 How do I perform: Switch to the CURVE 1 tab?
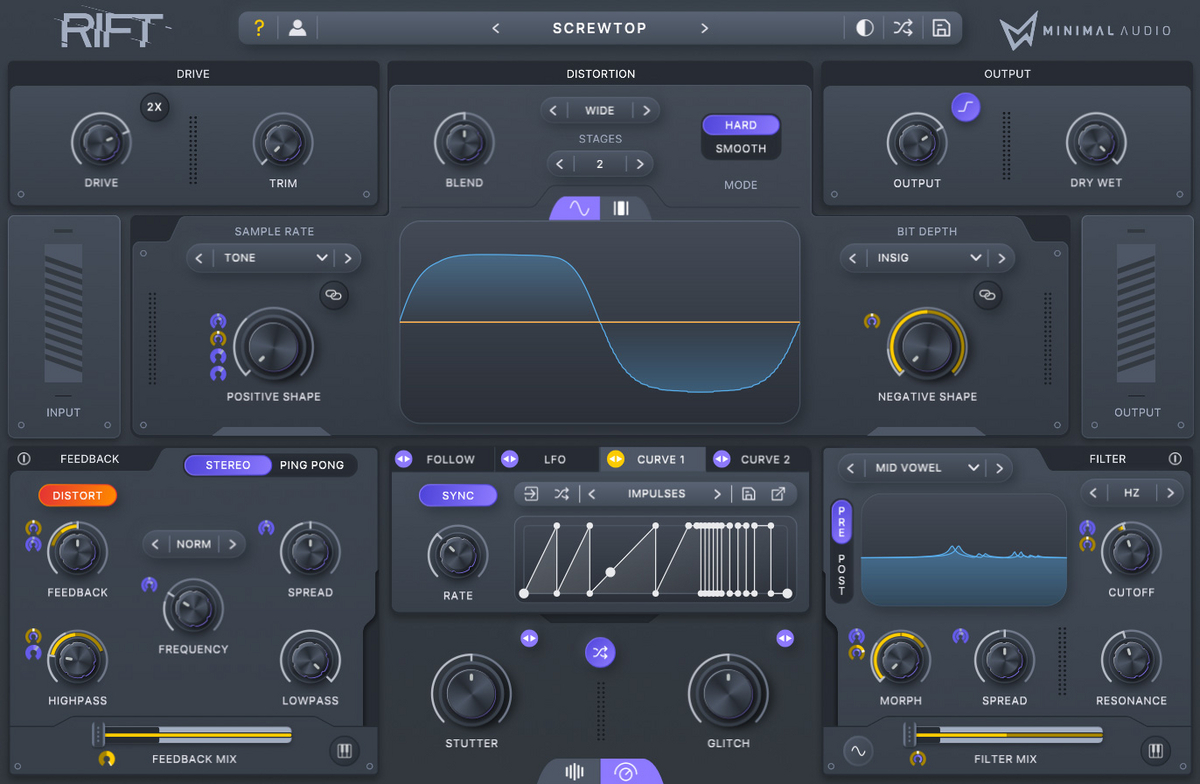point(652,459)
